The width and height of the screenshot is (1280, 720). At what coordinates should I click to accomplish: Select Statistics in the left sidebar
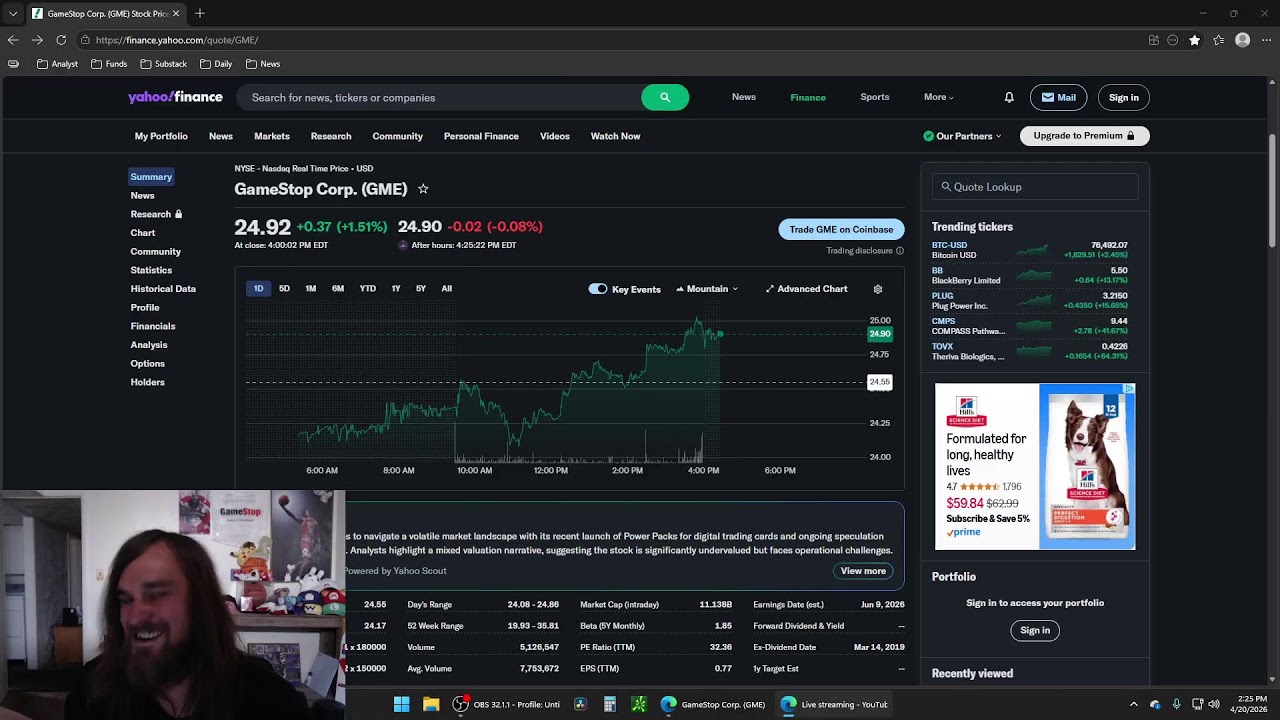tap(151, 270)
